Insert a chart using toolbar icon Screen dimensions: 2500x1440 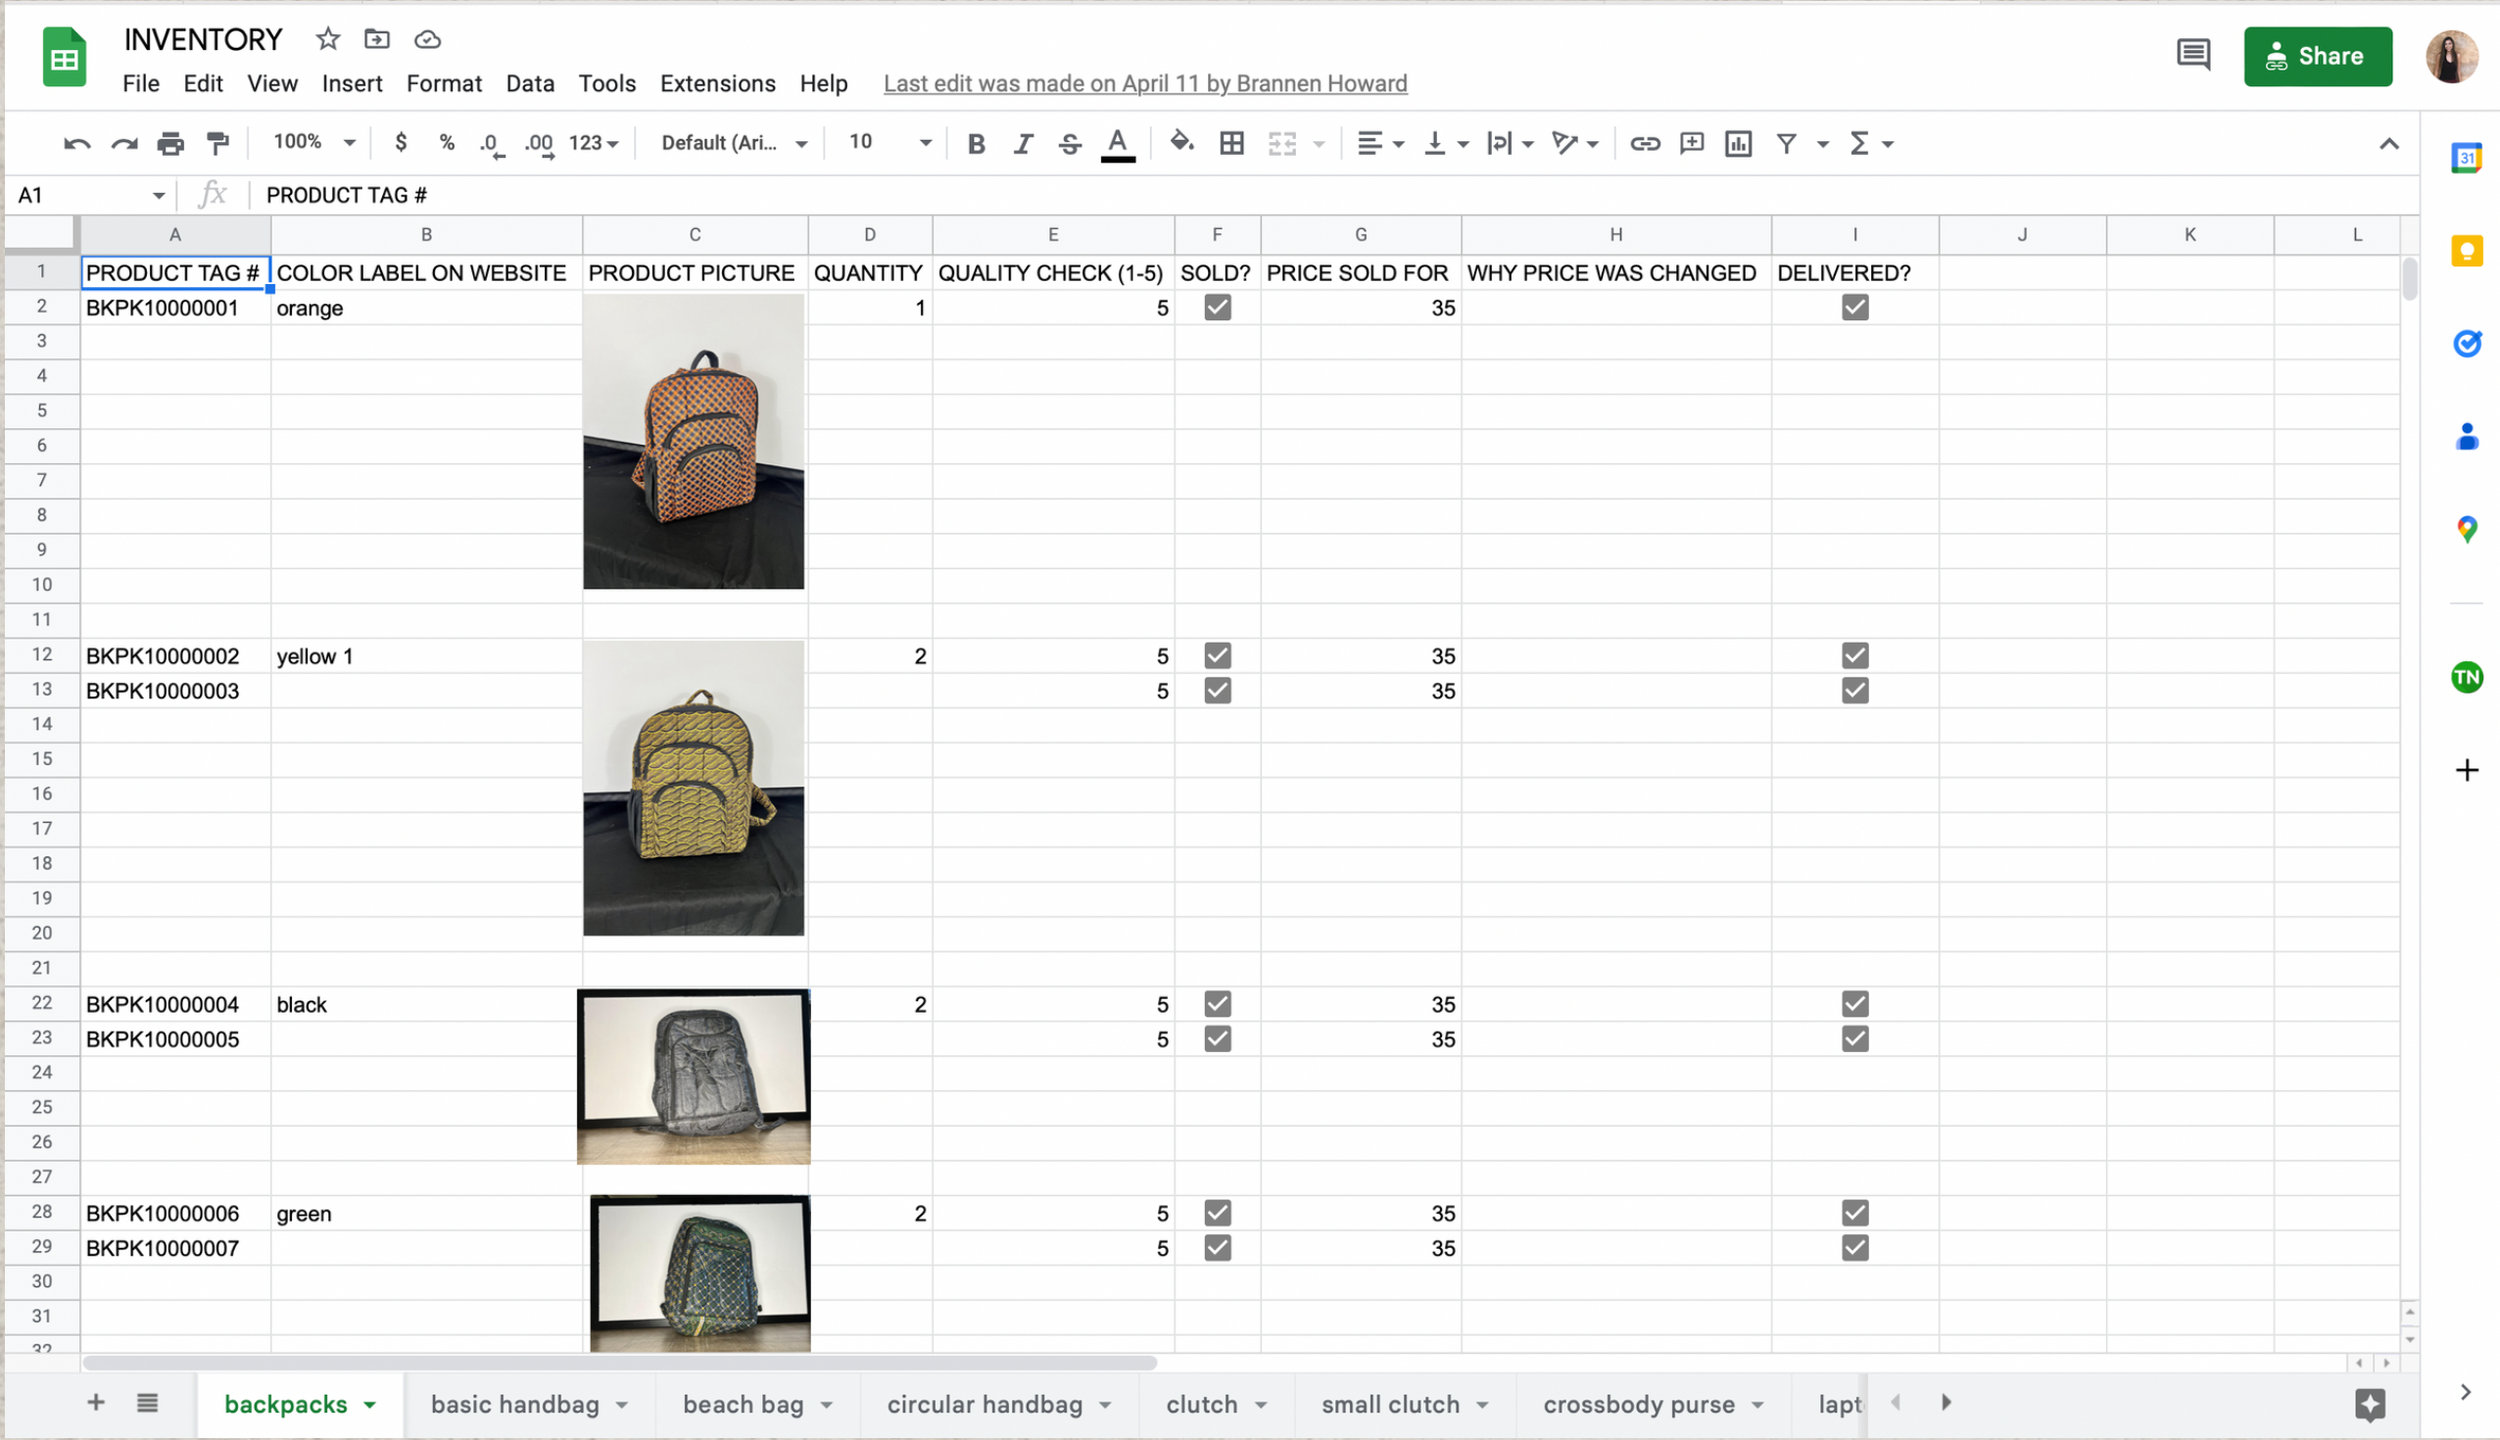pos(1738,143)
